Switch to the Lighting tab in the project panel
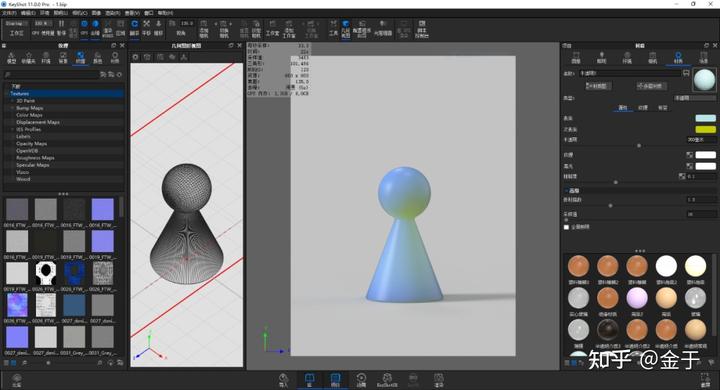This screenshot has width=720, height=390. click(601, 57)
